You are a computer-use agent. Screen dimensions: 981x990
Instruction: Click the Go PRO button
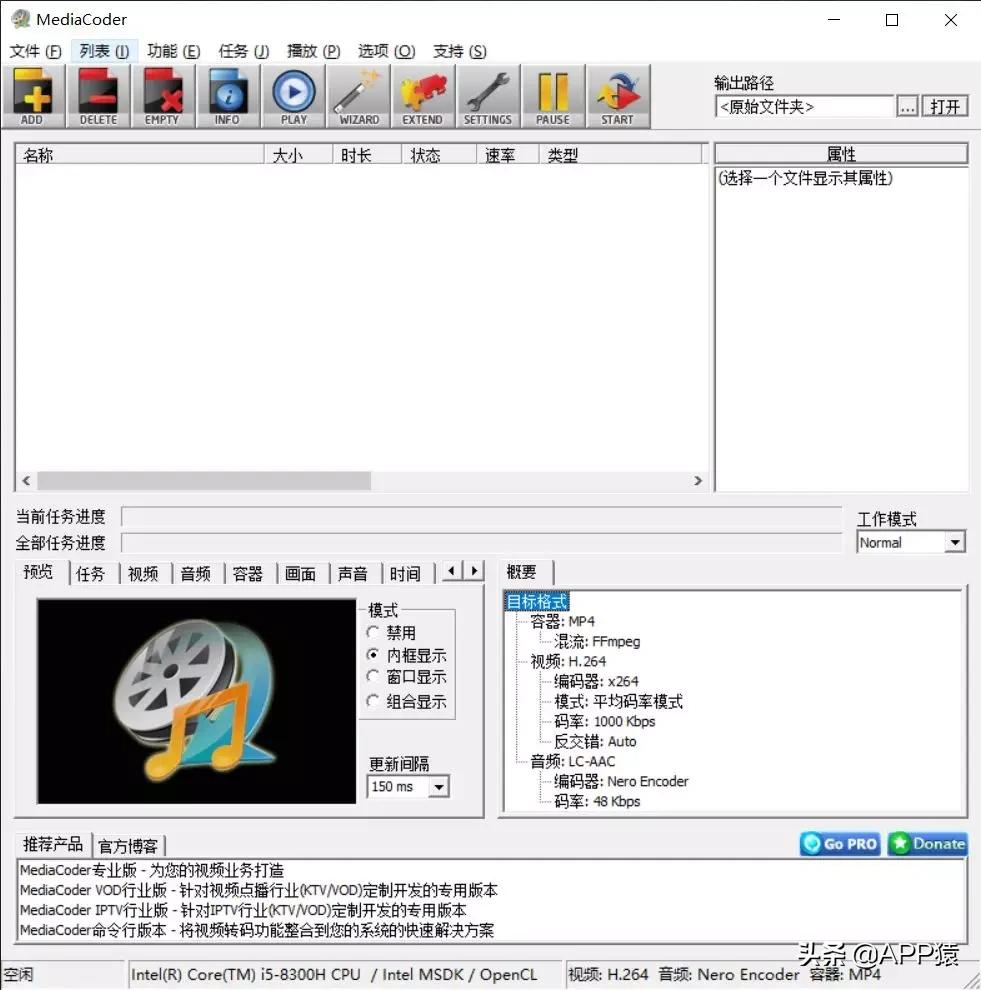[840, 844]
